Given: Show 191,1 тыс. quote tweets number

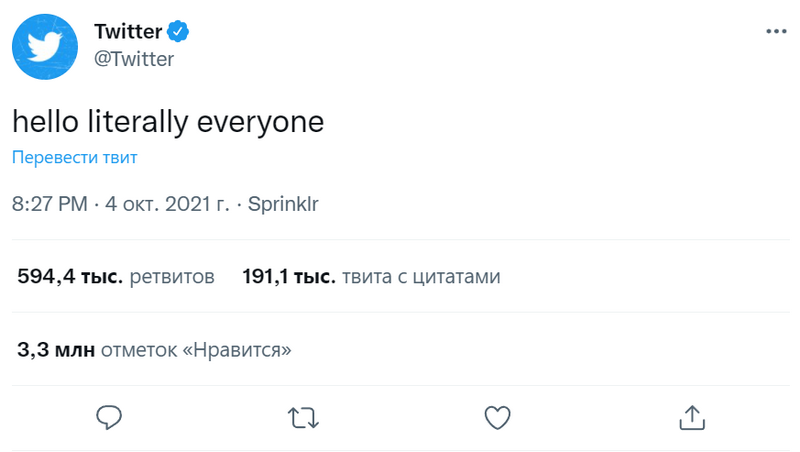Looking at the screenshot, I should 289,277.
